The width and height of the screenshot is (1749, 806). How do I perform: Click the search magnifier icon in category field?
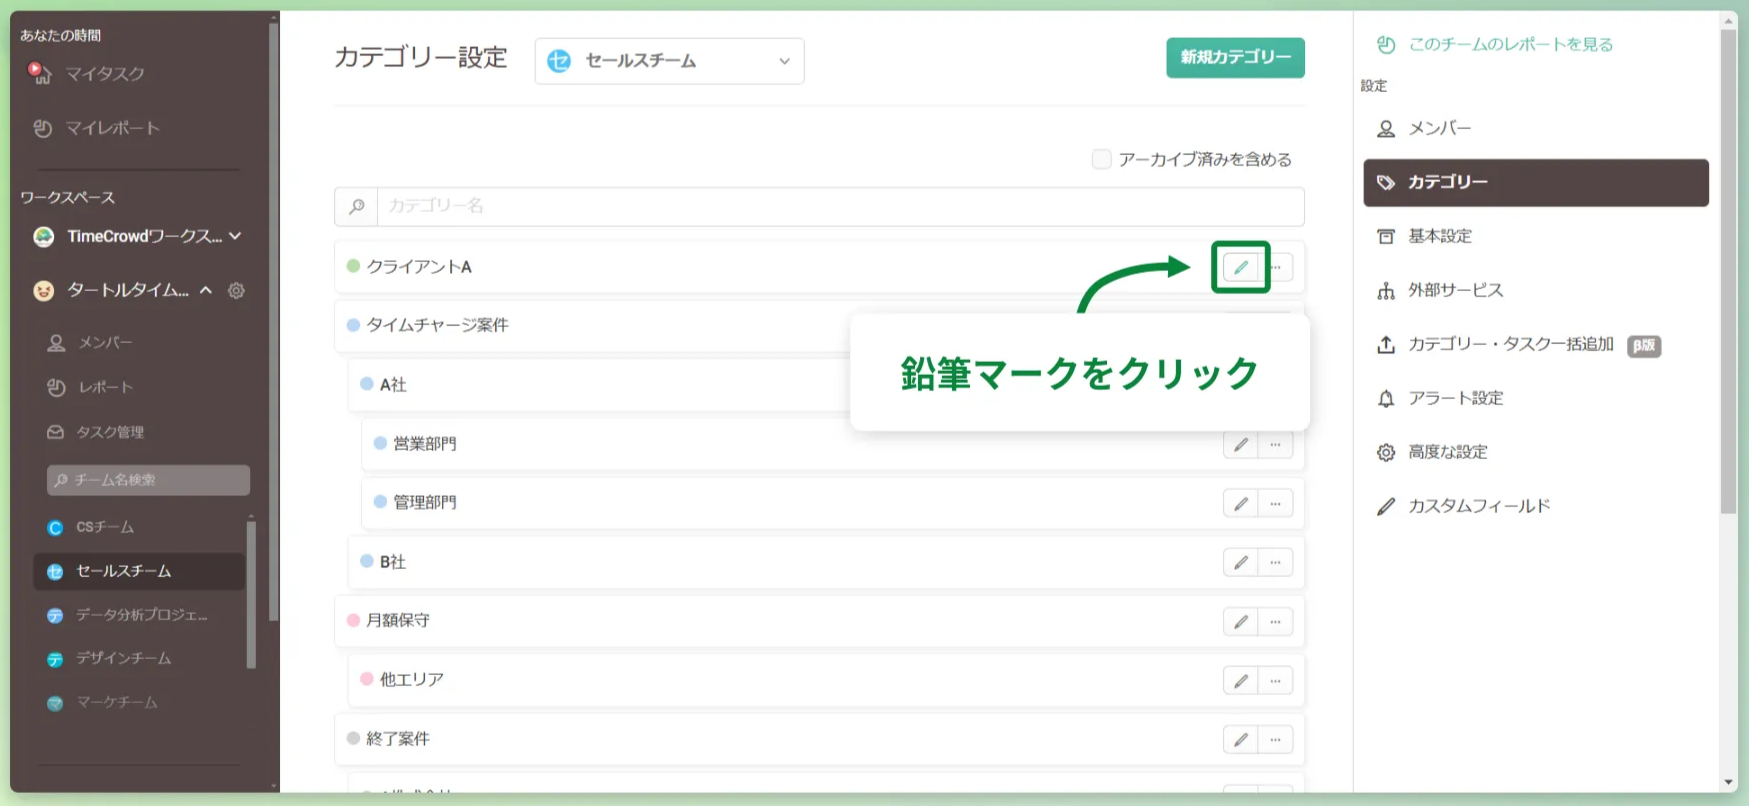(x=356, y=206)
